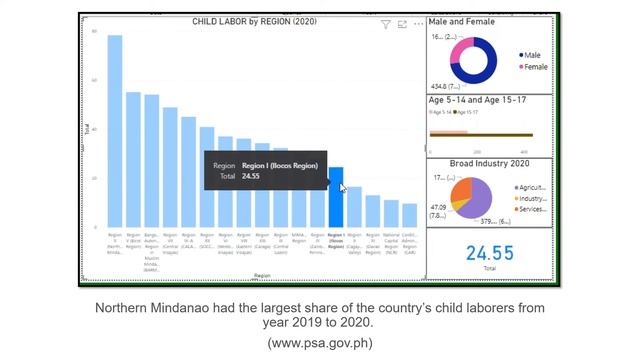Click the bold Region I axis label
The height and width of the screenshot is (360, 640).
click(x=336, y=241)
